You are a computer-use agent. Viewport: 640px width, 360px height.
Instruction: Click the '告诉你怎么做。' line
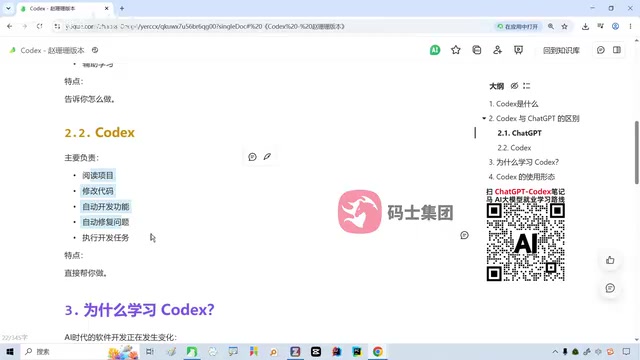tap(90, 99)
